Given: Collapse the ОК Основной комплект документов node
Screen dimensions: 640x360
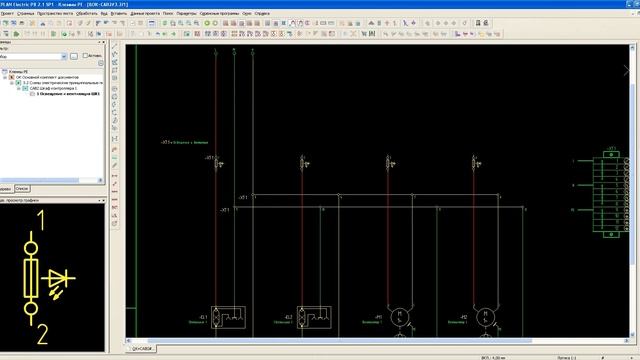Looking at the screenshot, I should coord(5,77).
